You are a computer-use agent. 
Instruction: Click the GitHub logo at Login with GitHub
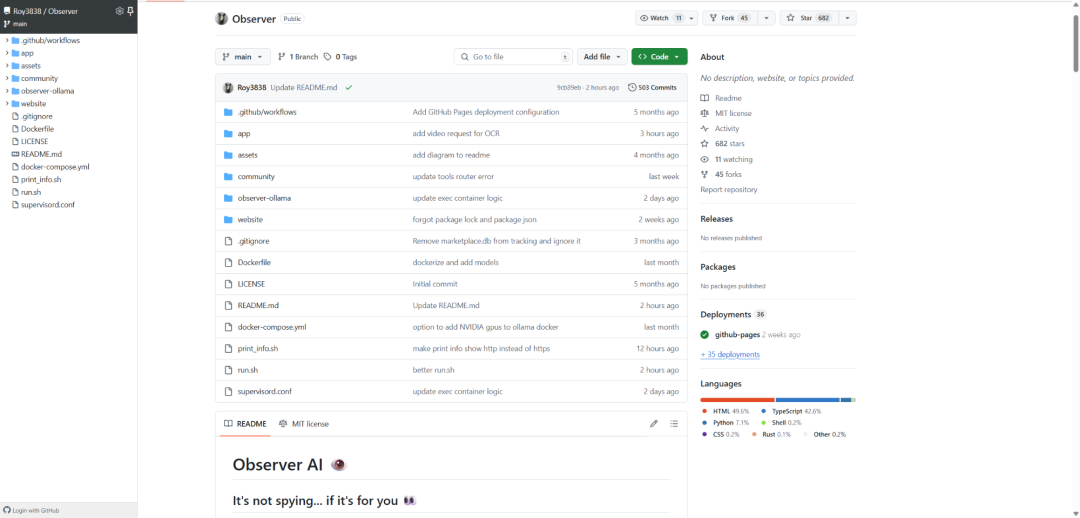tap(7, 510)
